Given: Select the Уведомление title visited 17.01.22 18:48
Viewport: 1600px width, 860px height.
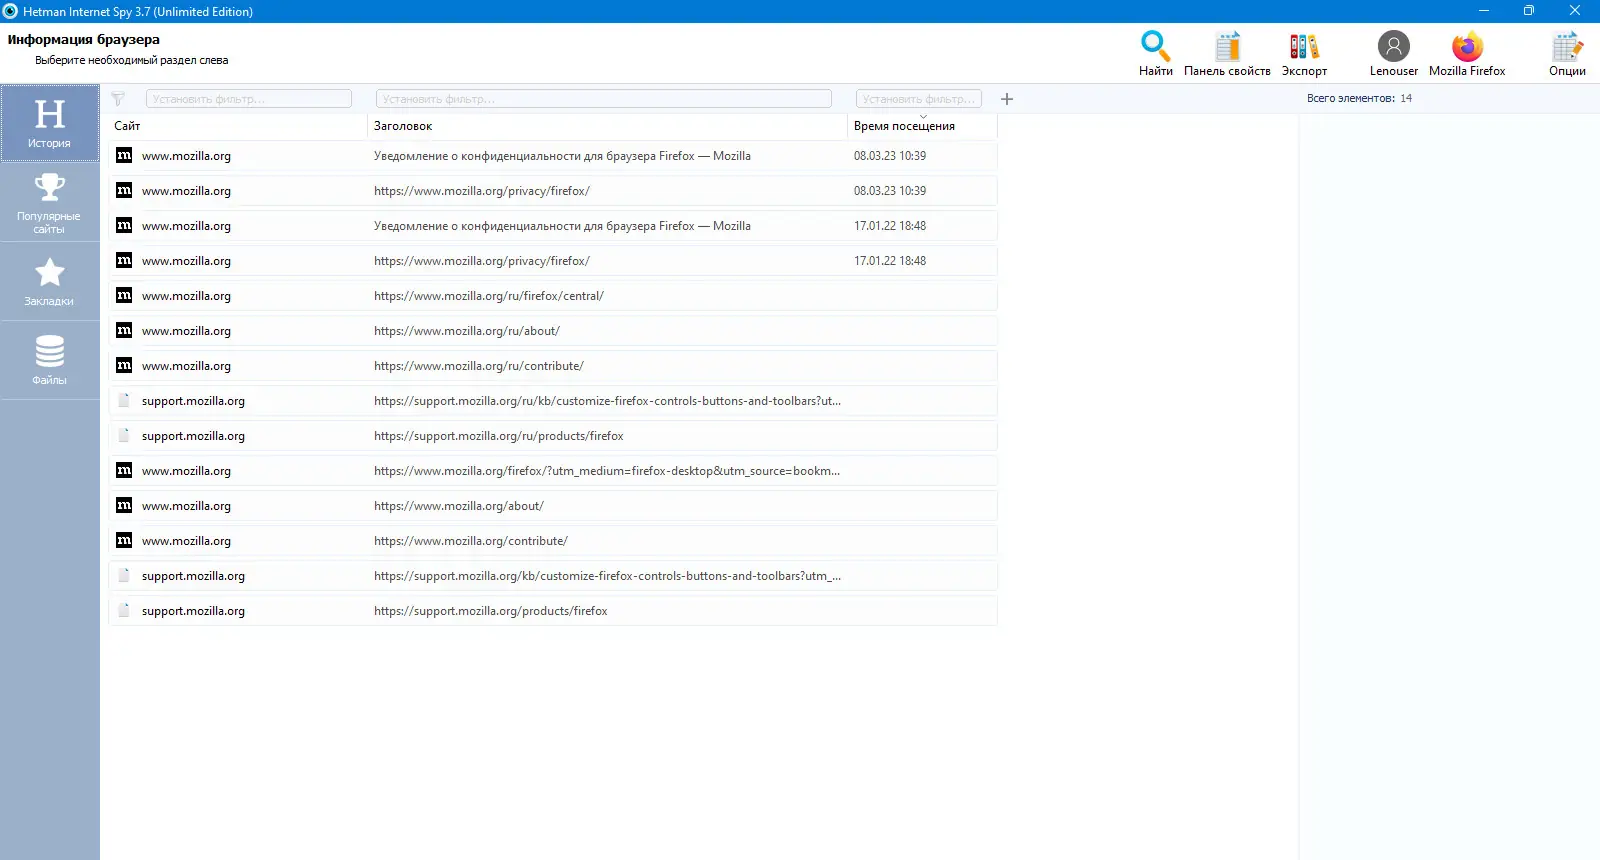Looking at the screenshot, I should [x=562, y=226].
